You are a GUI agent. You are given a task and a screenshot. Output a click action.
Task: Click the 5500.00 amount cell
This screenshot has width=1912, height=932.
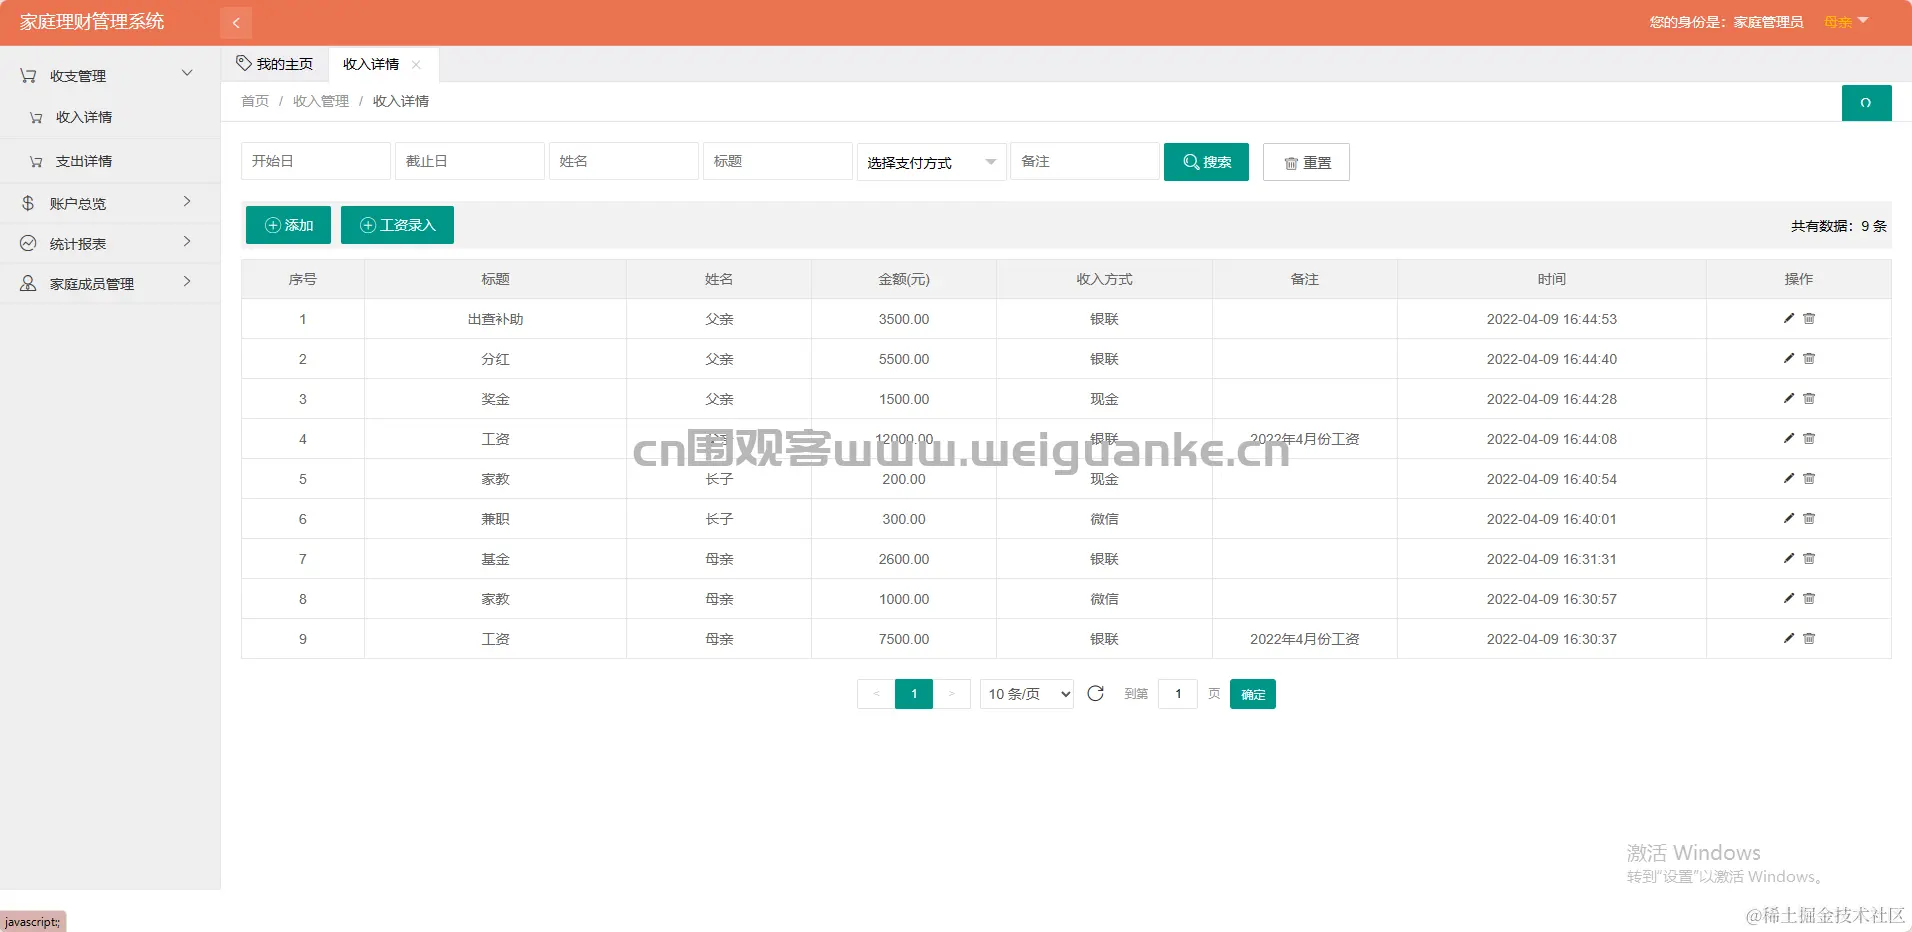pos(904,359)
